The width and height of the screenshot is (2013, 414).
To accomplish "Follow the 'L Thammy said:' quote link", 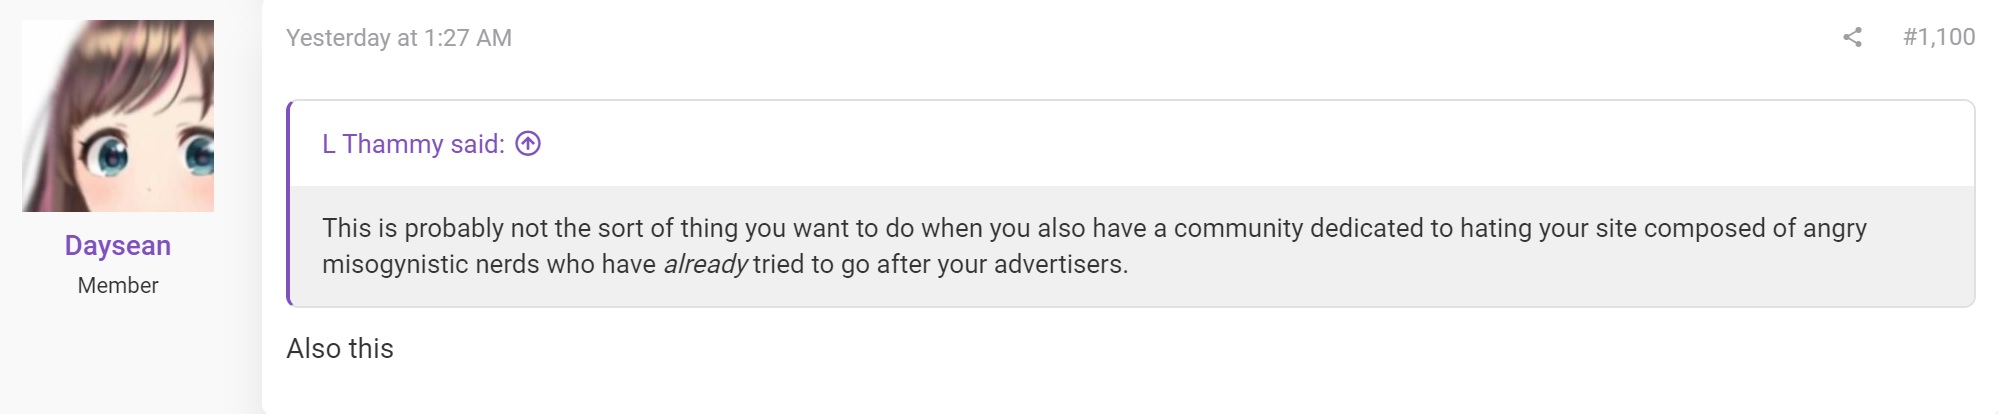I will click(413, 144).
